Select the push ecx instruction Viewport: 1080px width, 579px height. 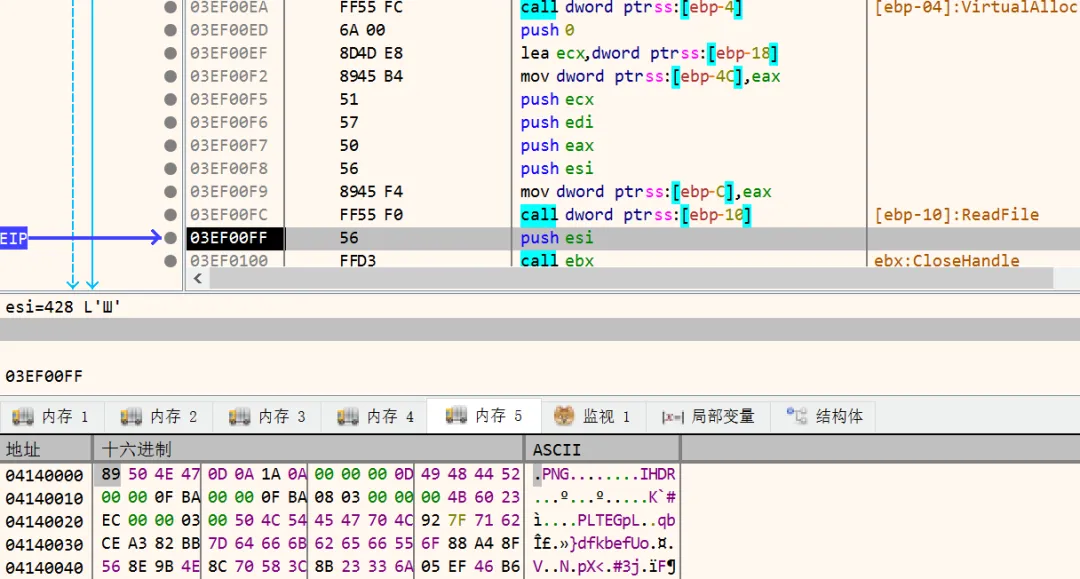tap(557, 99)
